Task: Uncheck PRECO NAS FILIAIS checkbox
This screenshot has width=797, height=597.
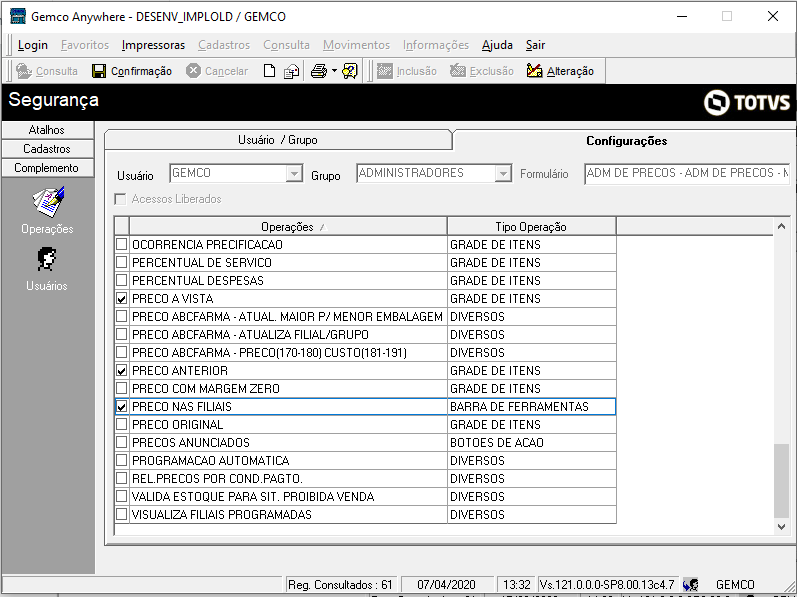Action: click(x=121, y=406)
